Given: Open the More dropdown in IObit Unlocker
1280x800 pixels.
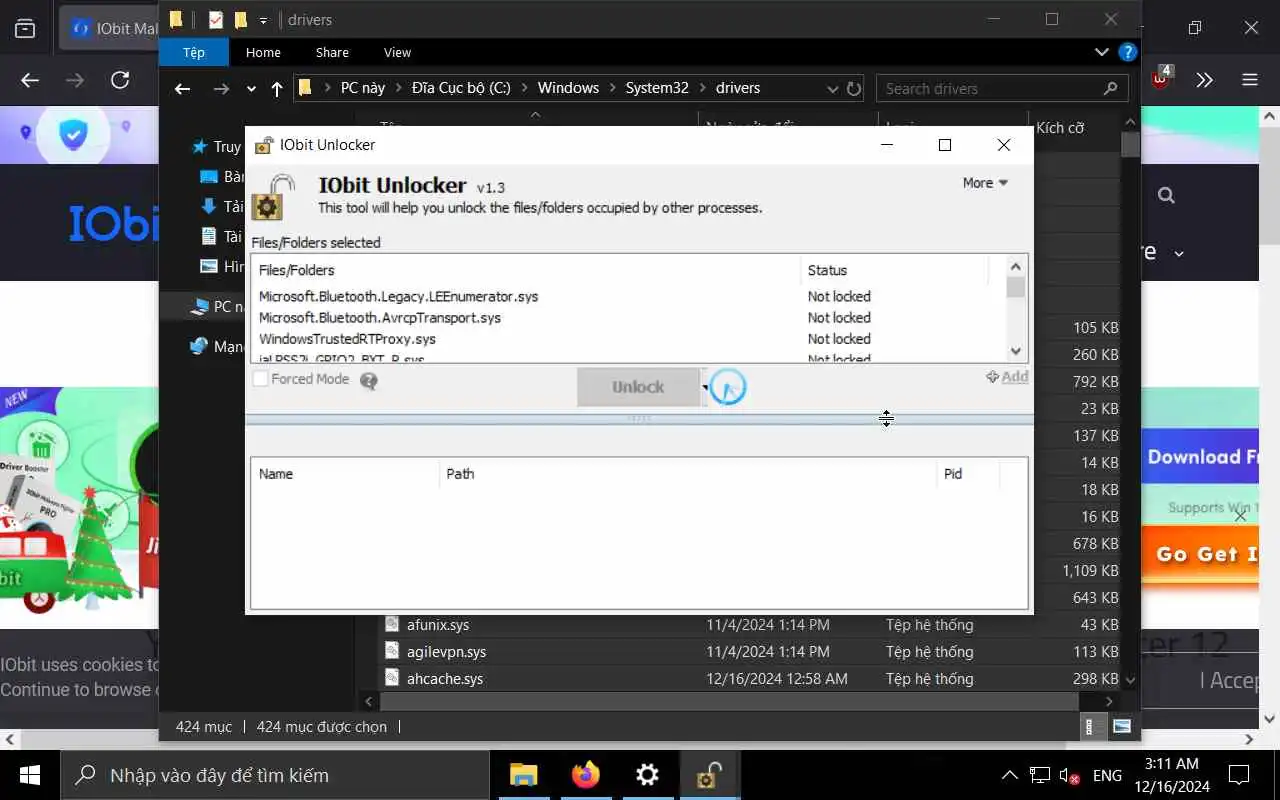Looking at the screenshot, I should (985, 183).
